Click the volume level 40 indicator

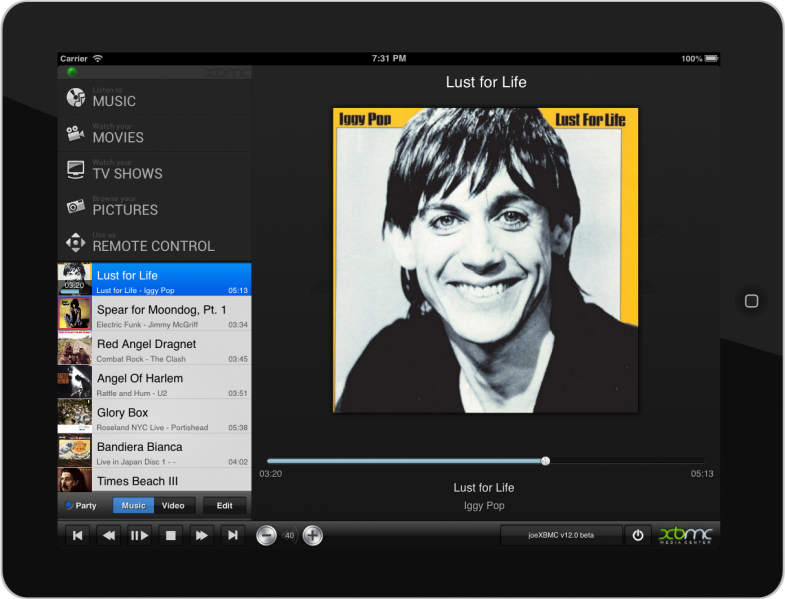click(289, 535)
